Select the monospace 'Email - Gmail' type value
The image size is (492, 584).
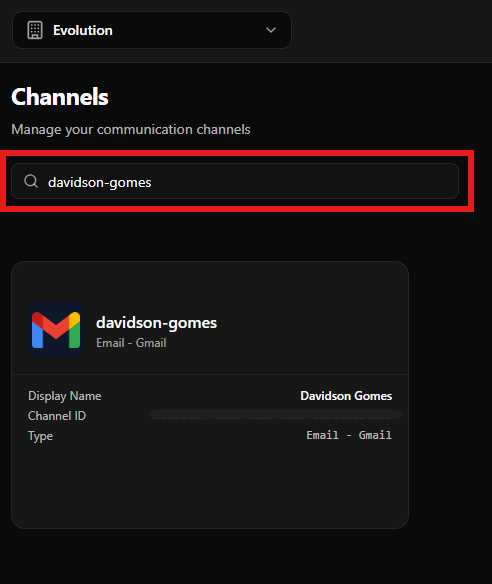tap(349, 435)
